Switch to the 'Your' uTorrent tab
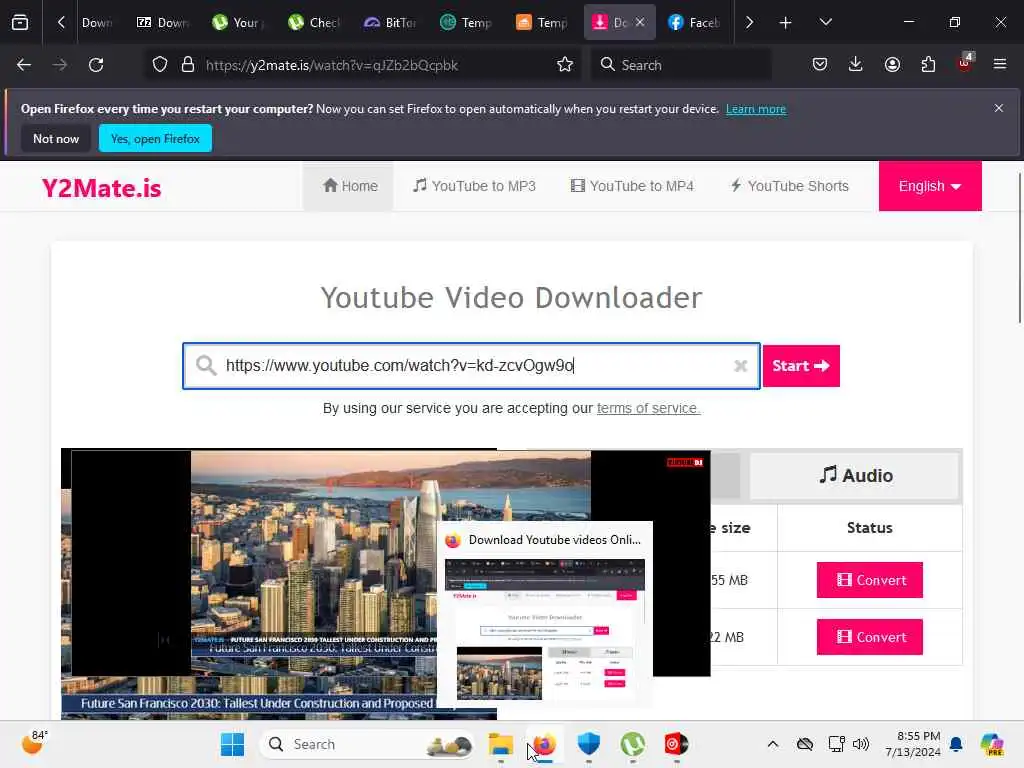The width and height of the screenshot is (1024, 768). pos(238,23)
